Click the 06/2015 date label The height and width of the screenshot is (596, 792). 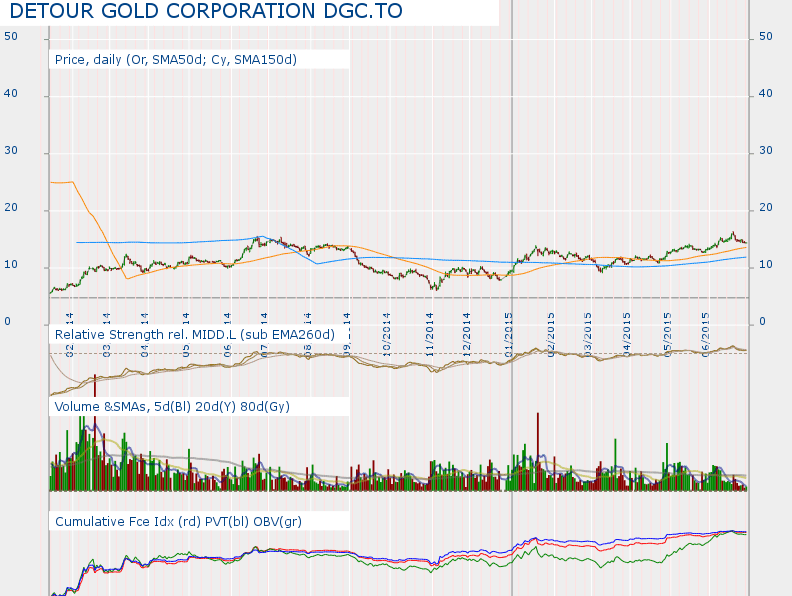click(x=706, y=335)
